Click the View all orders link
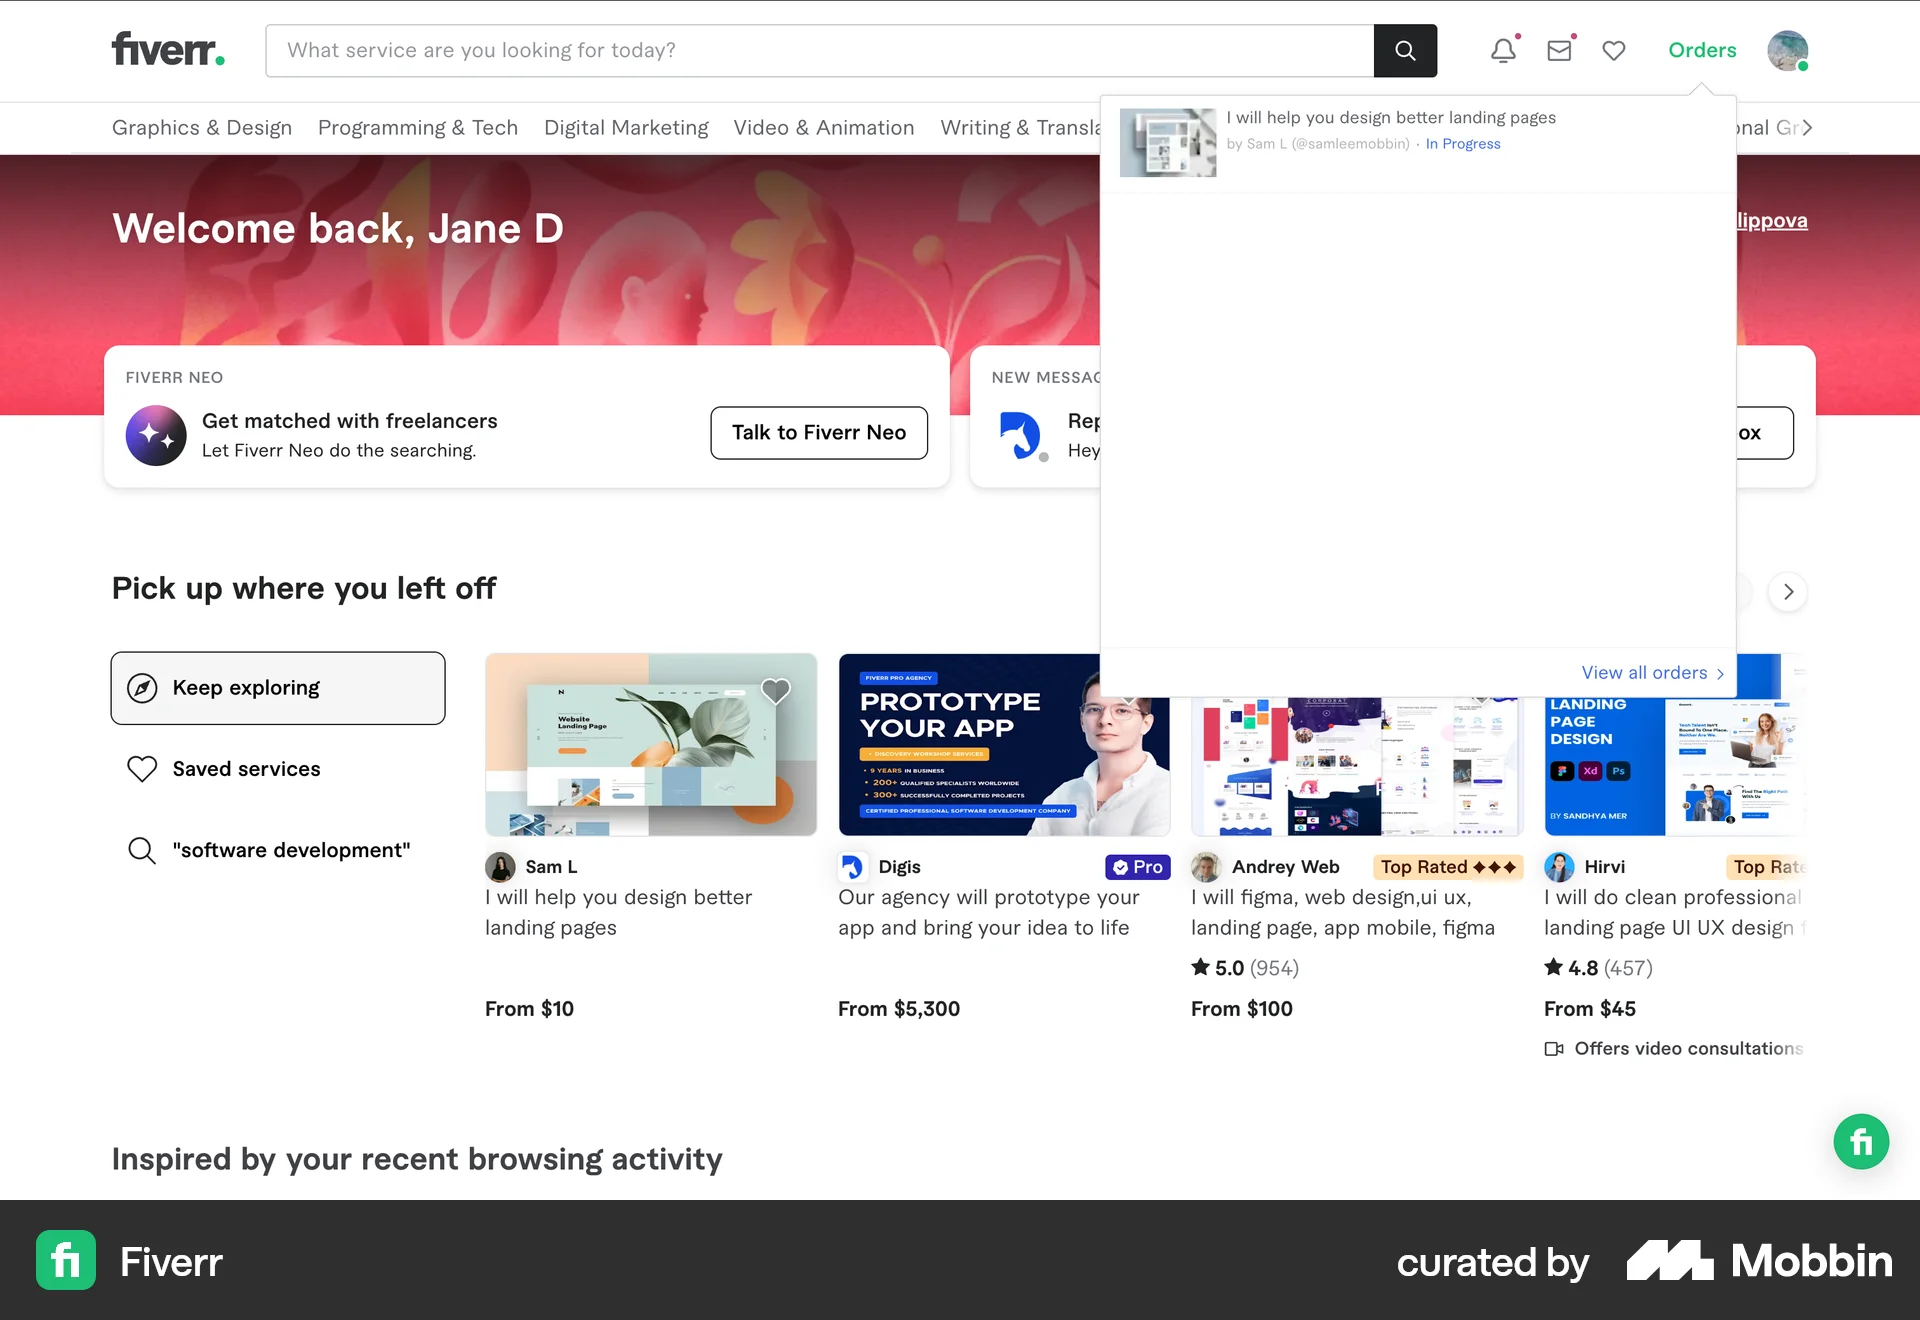The image size is (1920, 1320). [x=1650, y=672]
